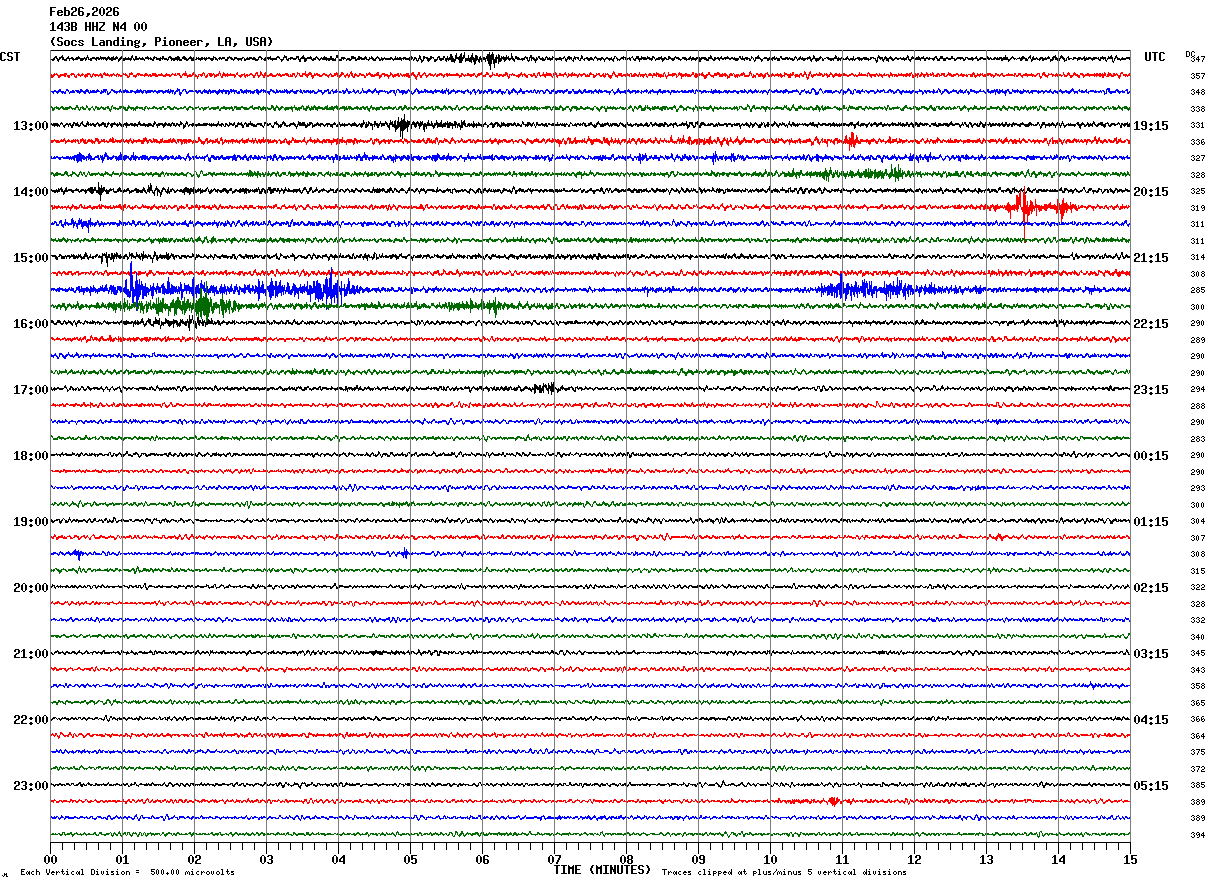Click the CST timezone label
The image size is (1210, 886).
[10, 57]
